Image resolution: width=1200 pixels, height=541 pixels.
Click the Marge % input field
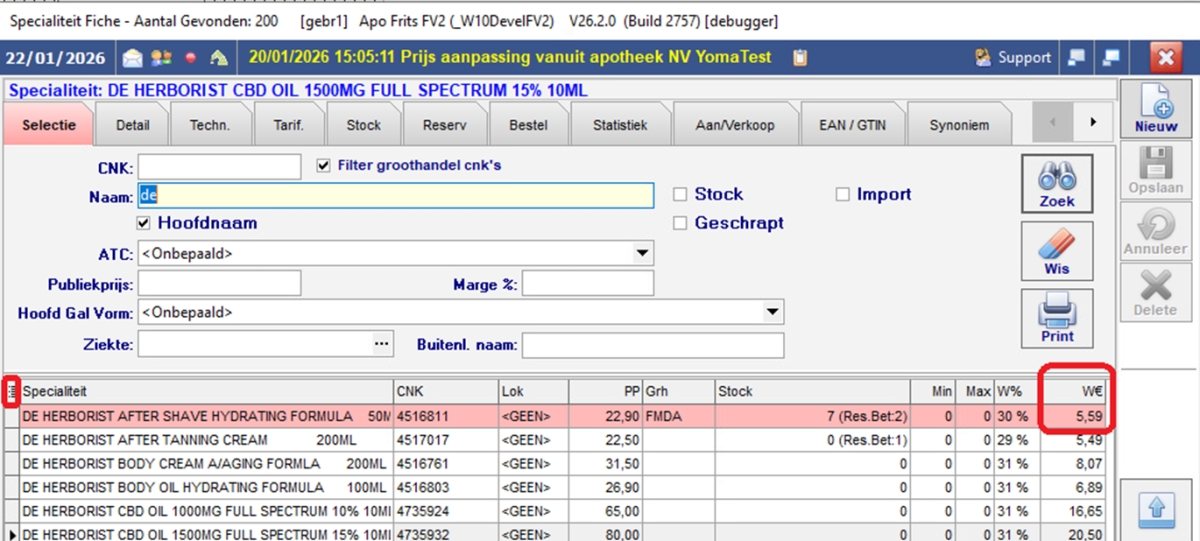click(x=588, y=283)
